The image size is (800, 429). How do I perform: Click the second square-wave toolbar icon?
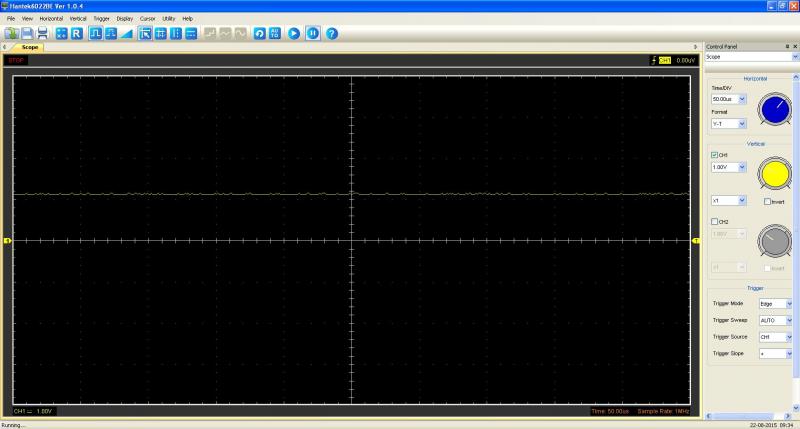pos(111,34)
